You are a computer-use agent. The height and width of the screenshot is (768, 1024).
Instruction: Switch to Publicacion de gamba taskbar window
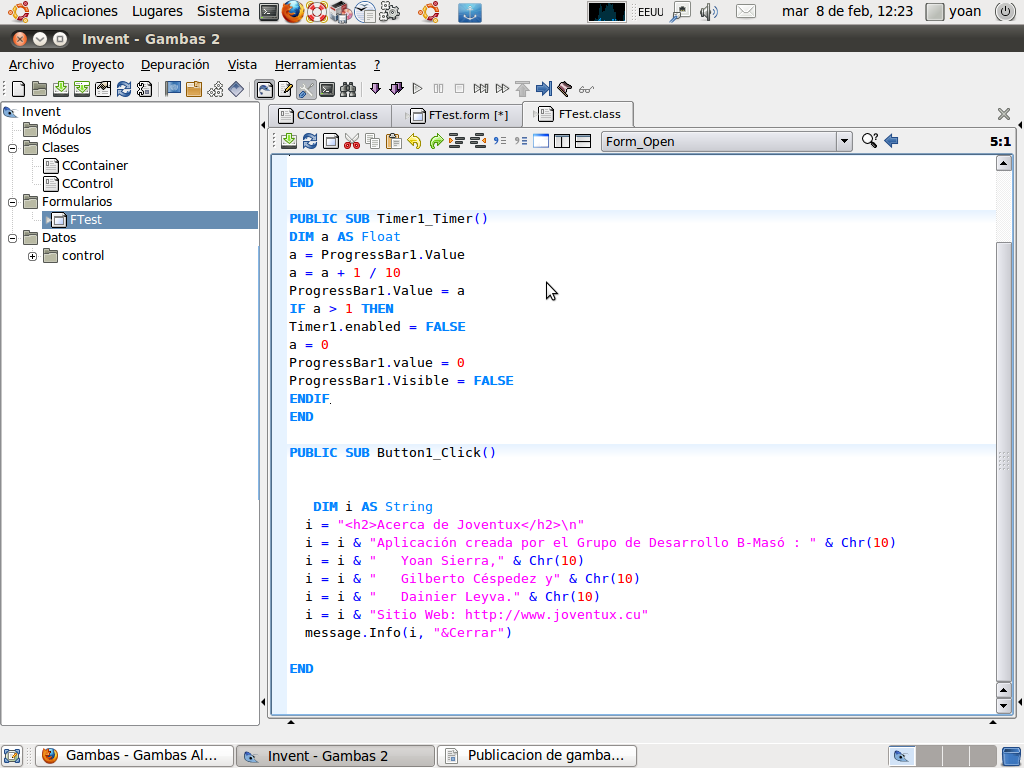coord(537,756)
